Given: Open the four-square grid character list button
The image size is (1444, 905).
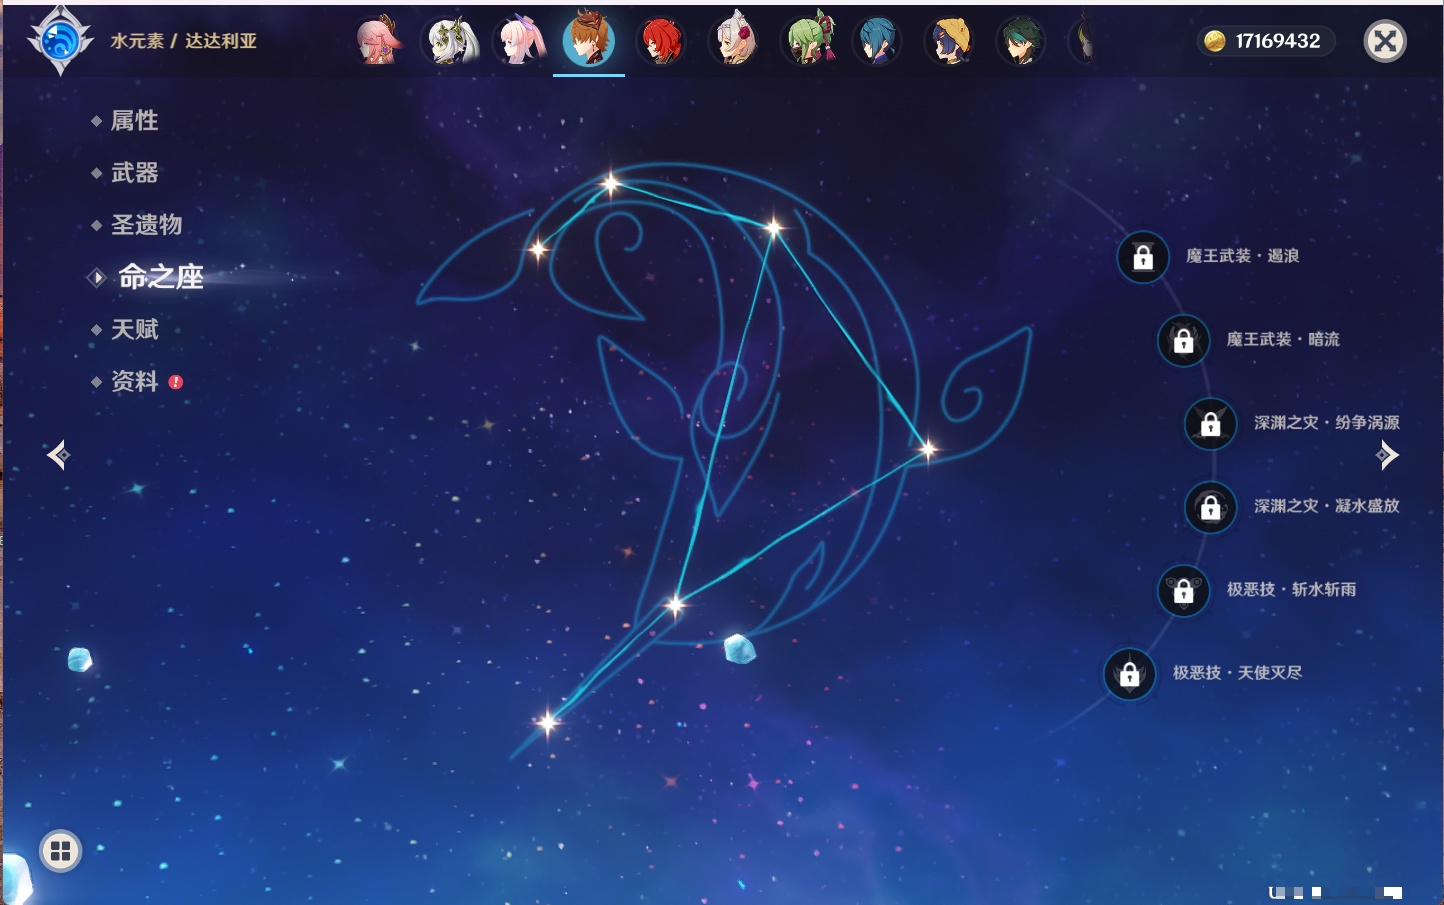Looking at the screenshot, I should [x=60, y=851].
